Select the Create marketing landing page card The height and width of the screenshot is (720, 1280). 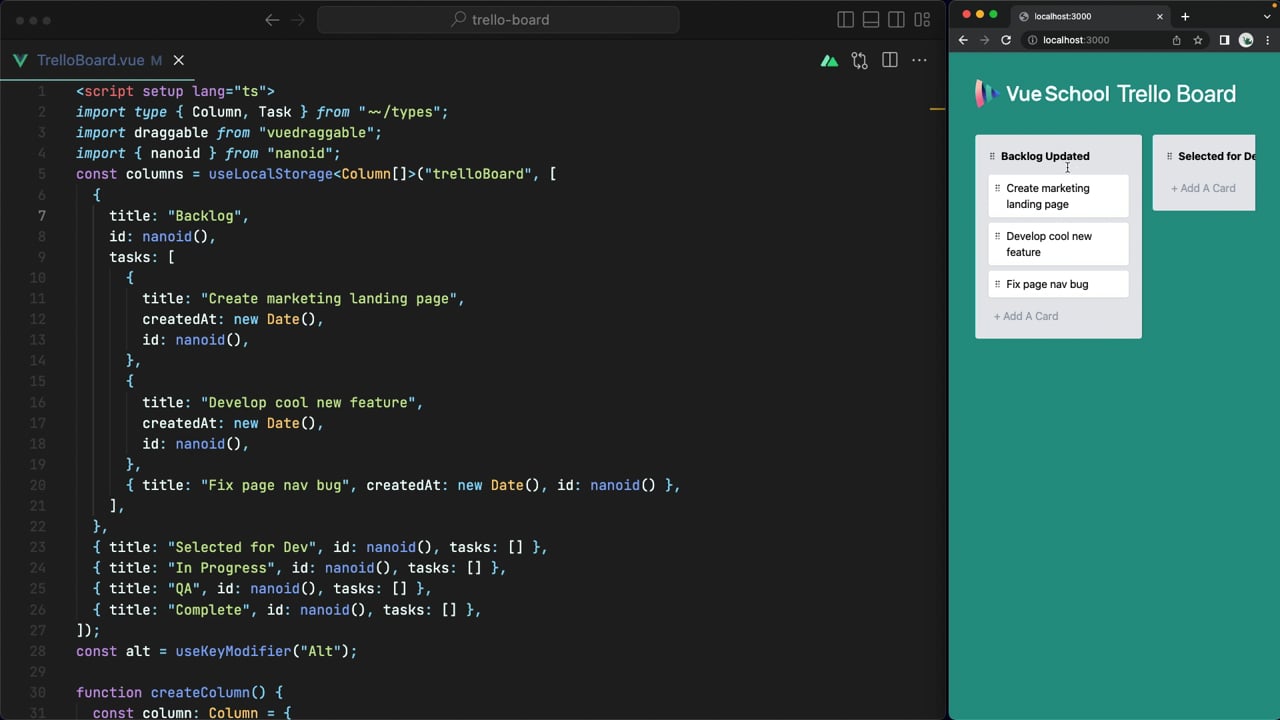[x=1058, y=196]
